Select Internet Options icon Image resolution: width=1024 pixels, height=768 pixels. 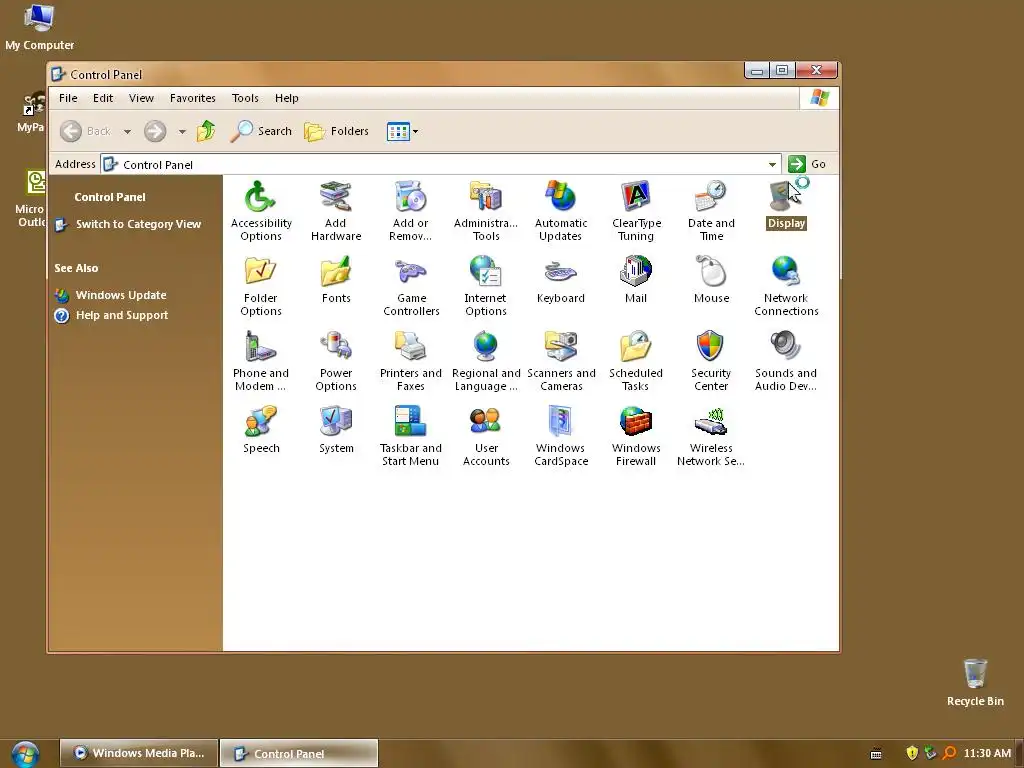[486, 285]
